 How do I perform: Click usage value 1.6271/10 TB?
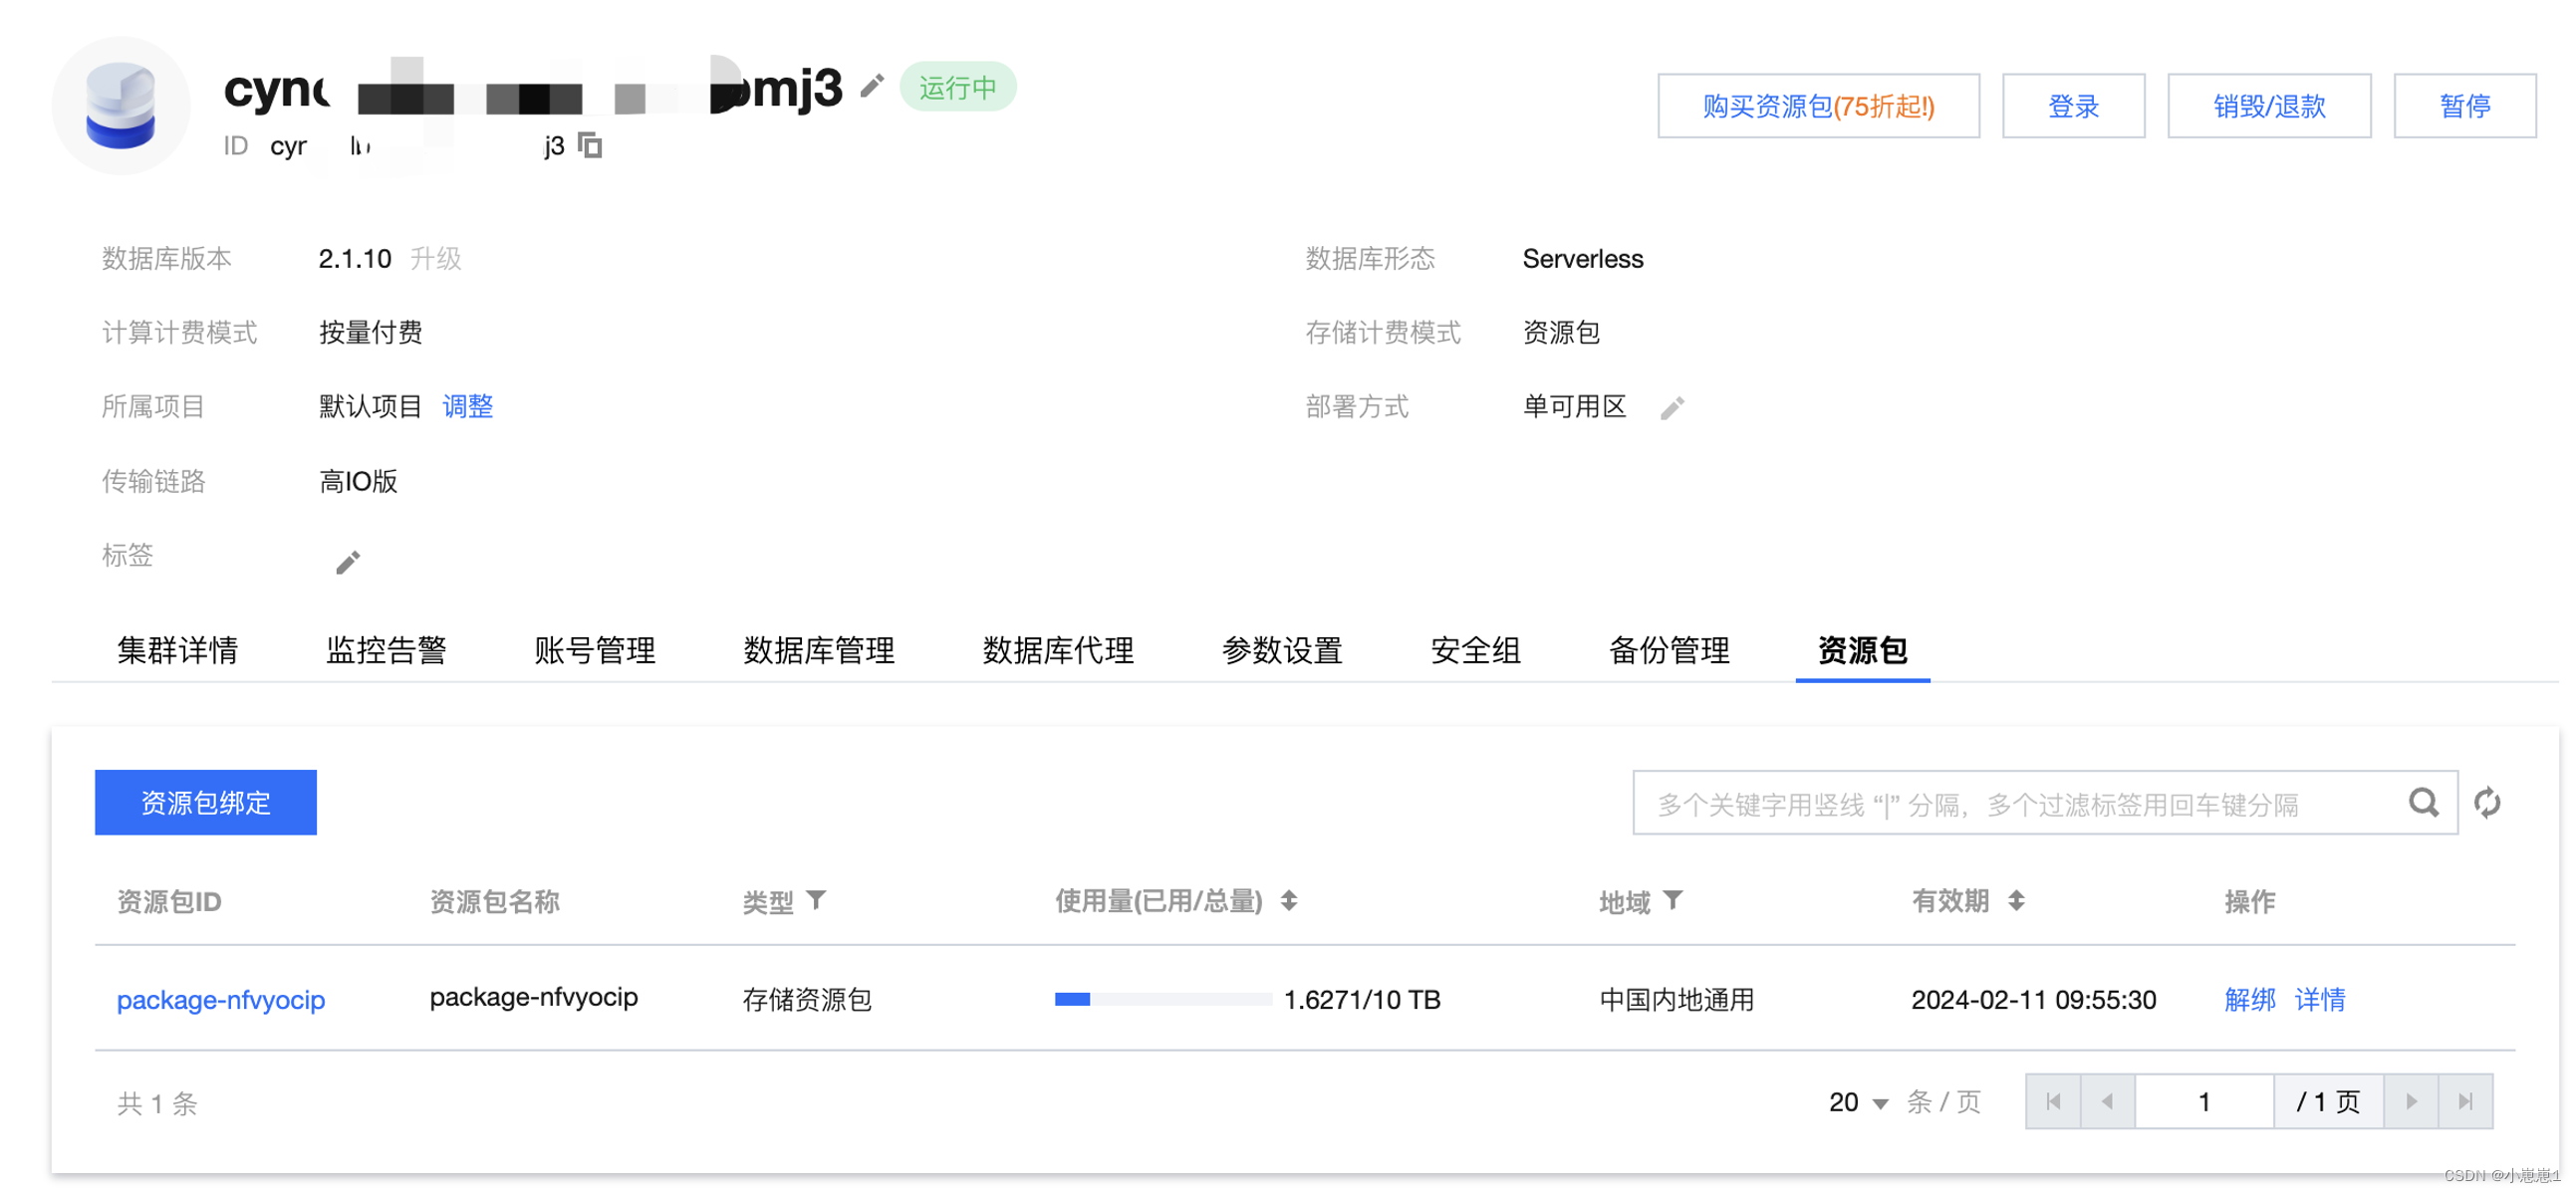1361,998
